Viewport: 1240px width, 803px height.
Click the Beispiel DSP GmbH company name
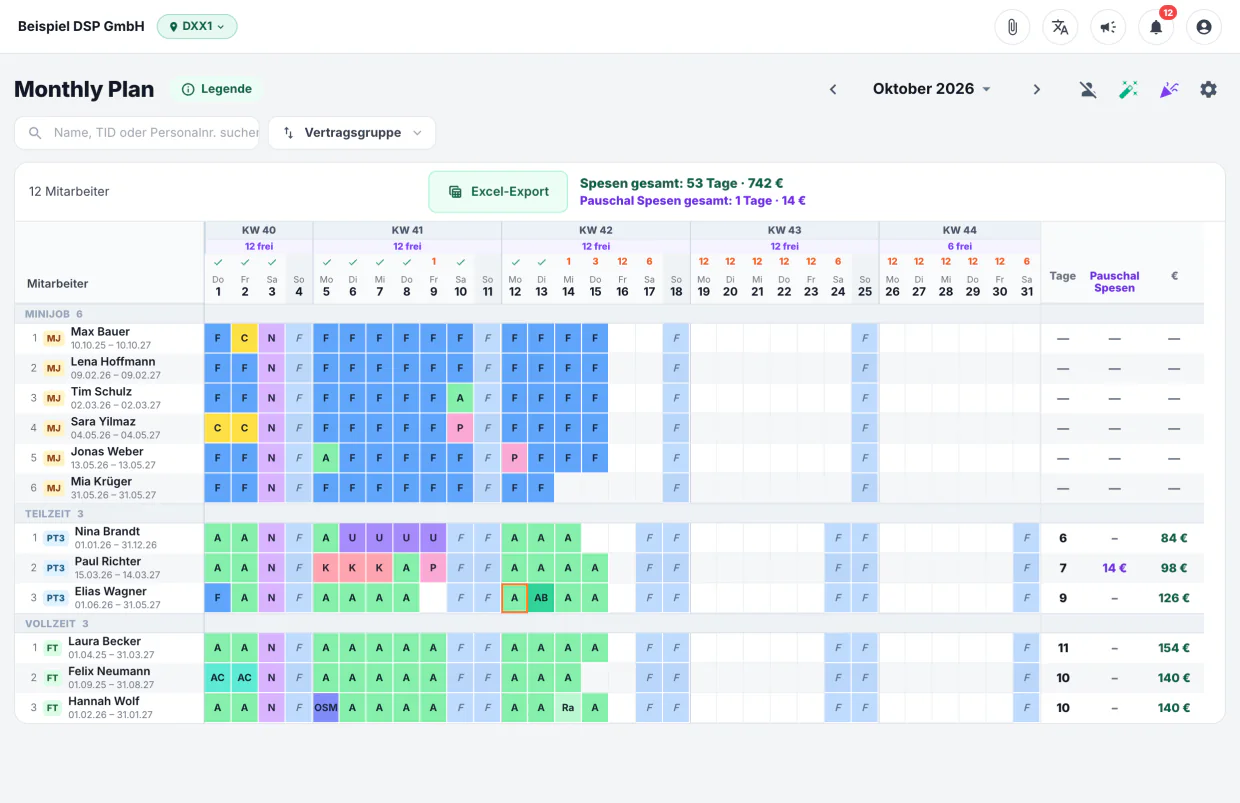point(81,26)
